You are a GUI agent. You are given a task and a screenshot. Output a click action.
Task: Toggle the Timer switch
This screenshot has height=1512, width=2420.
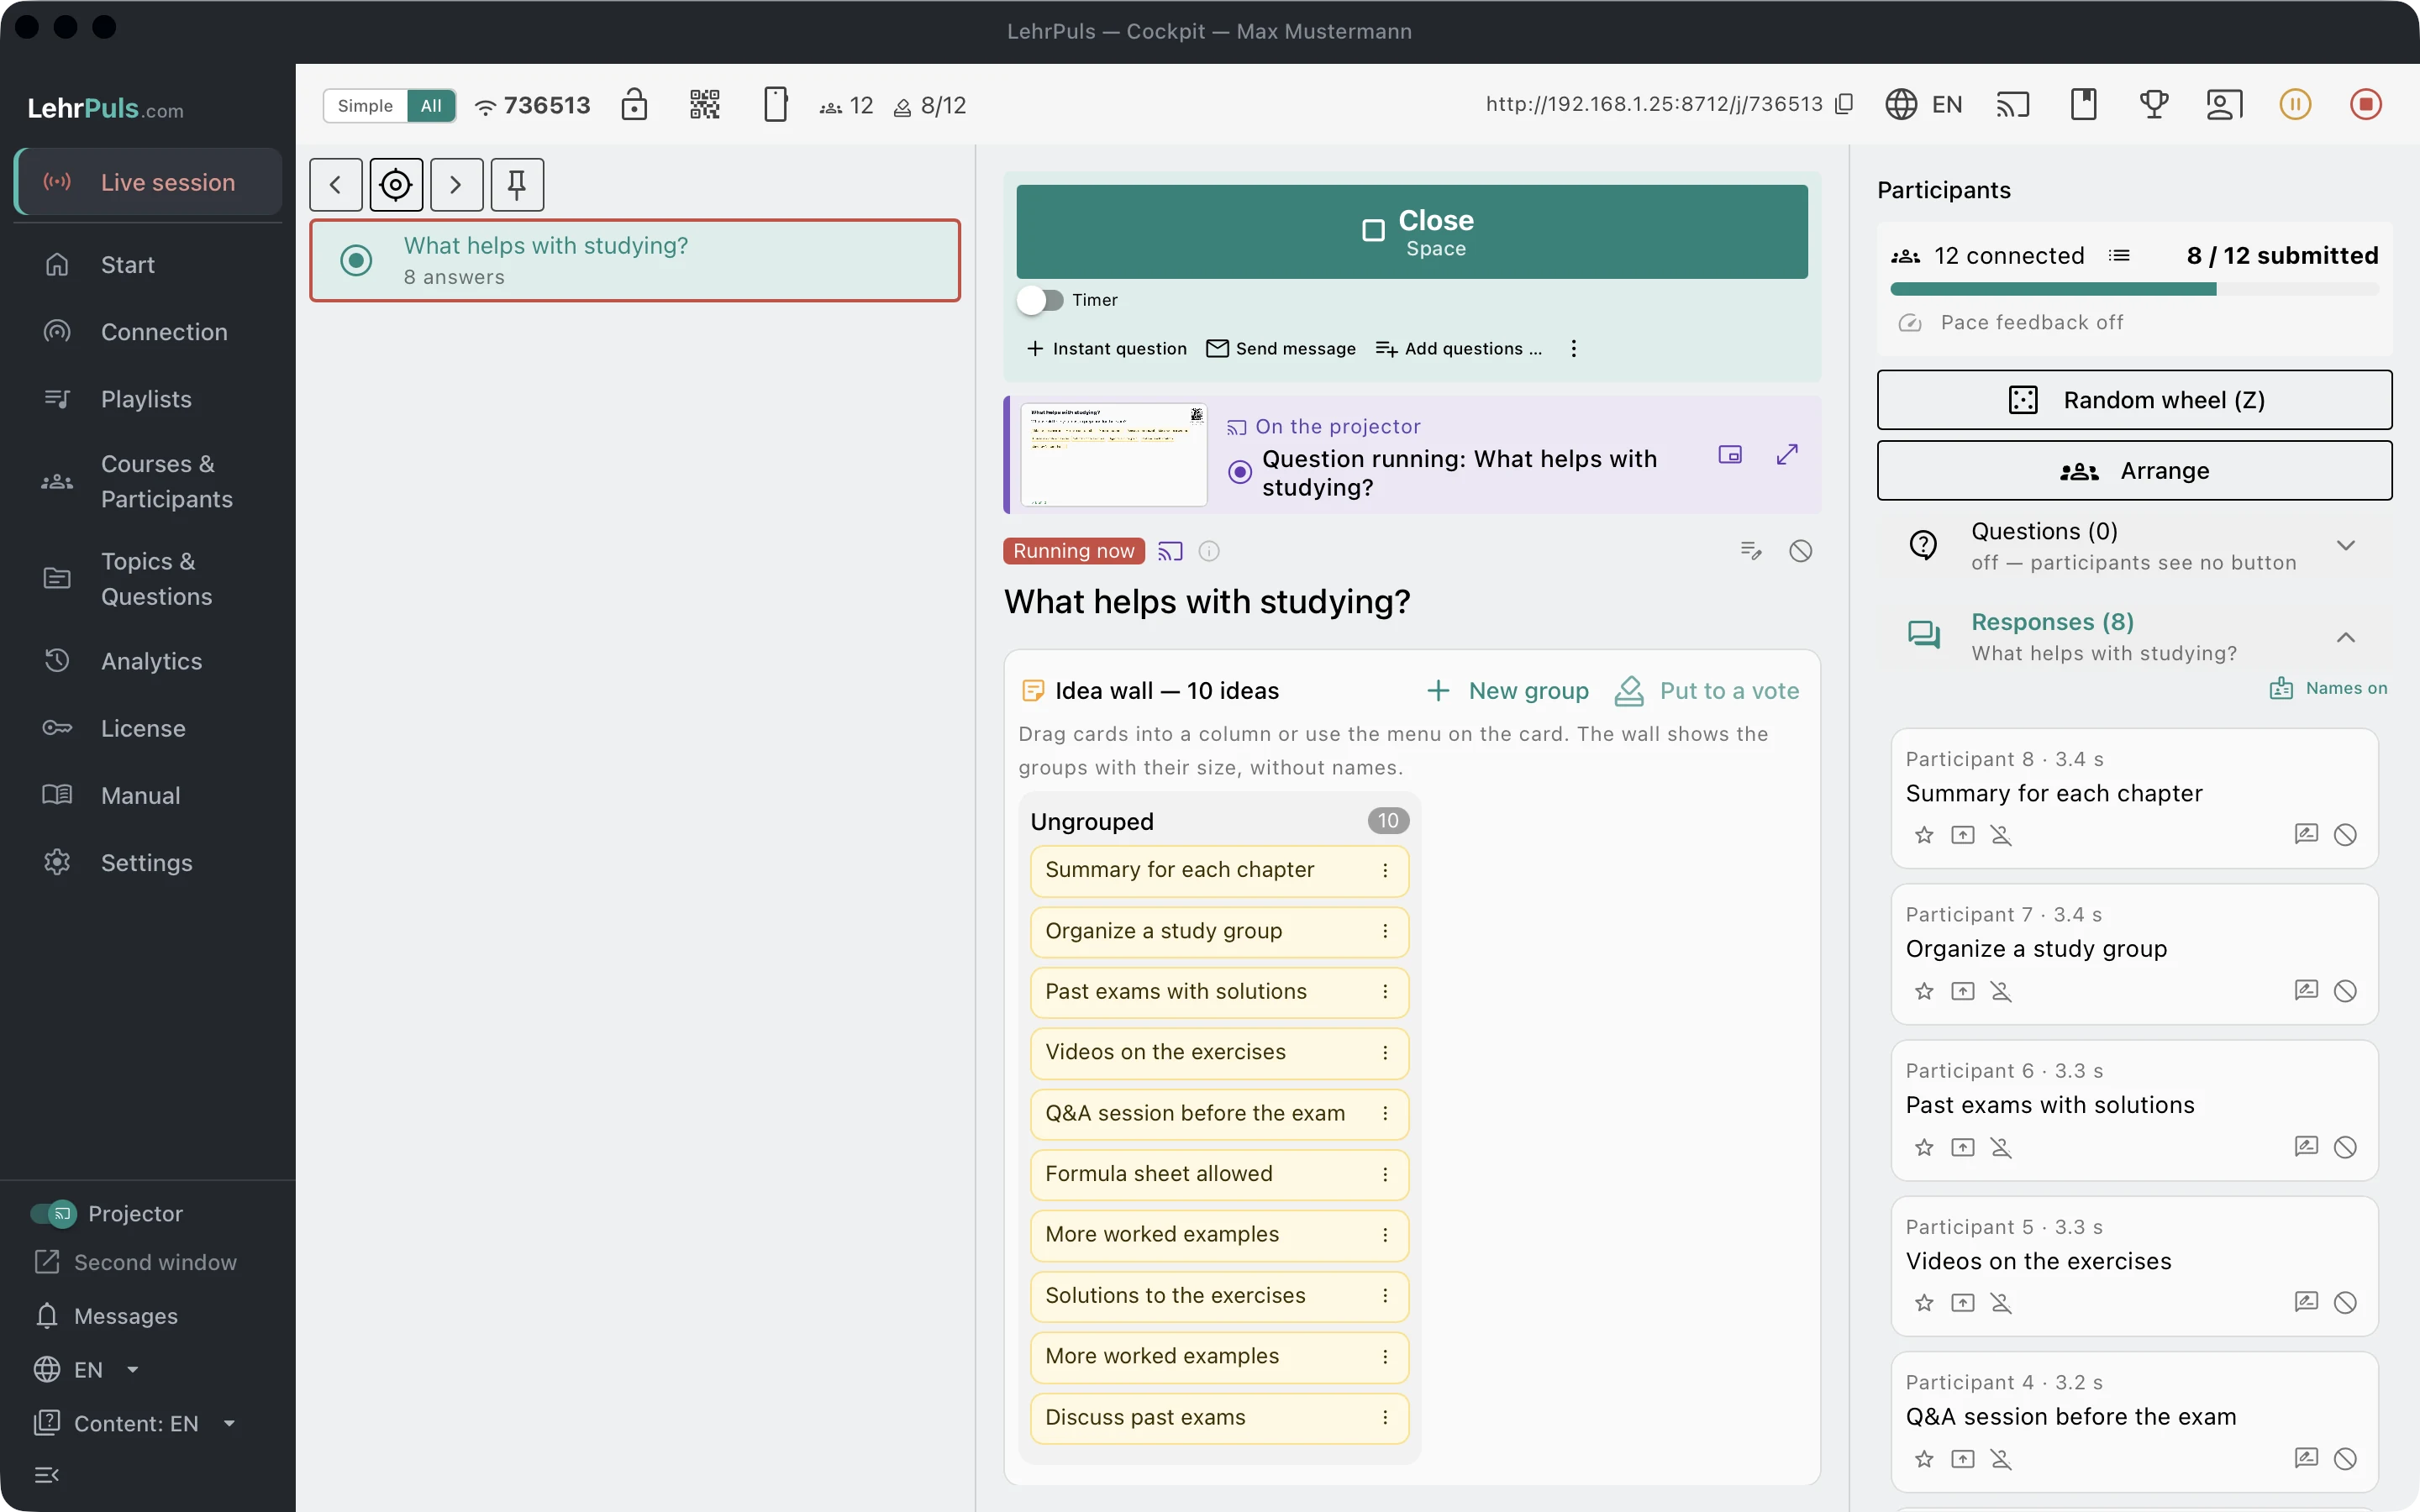[1041, 300]
